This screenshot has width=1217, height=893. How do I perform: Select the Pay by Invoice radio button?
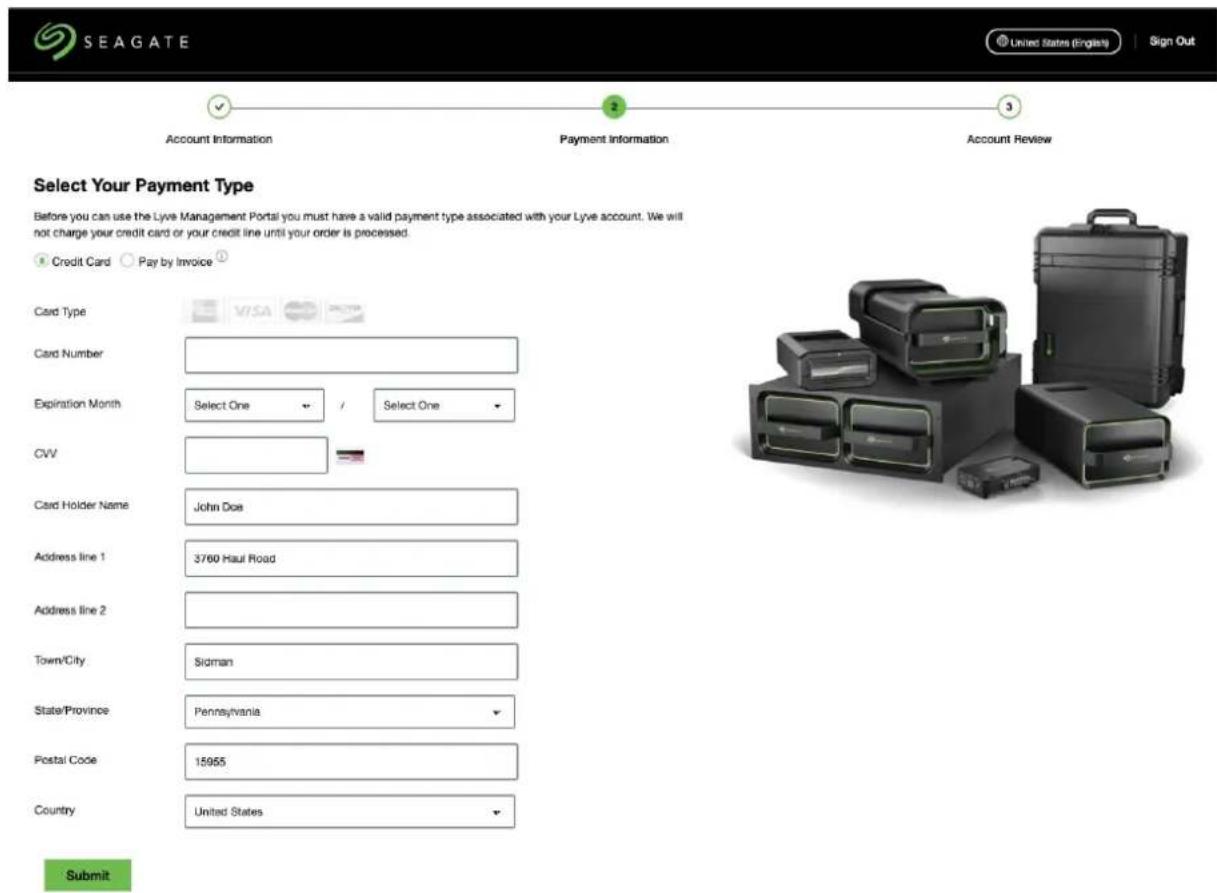(126, 261)
